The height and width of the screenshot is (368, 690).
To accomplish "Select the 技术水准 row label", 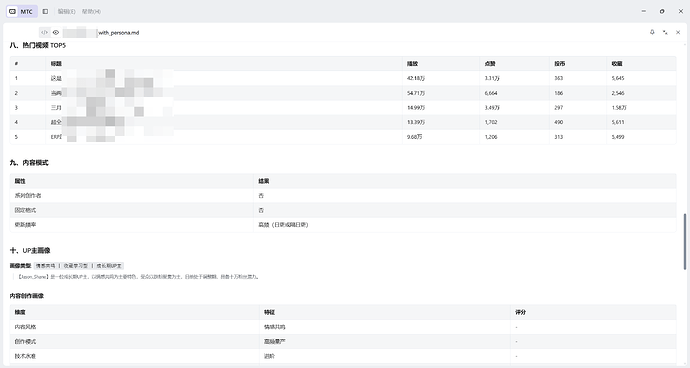I will click(25, 356).
